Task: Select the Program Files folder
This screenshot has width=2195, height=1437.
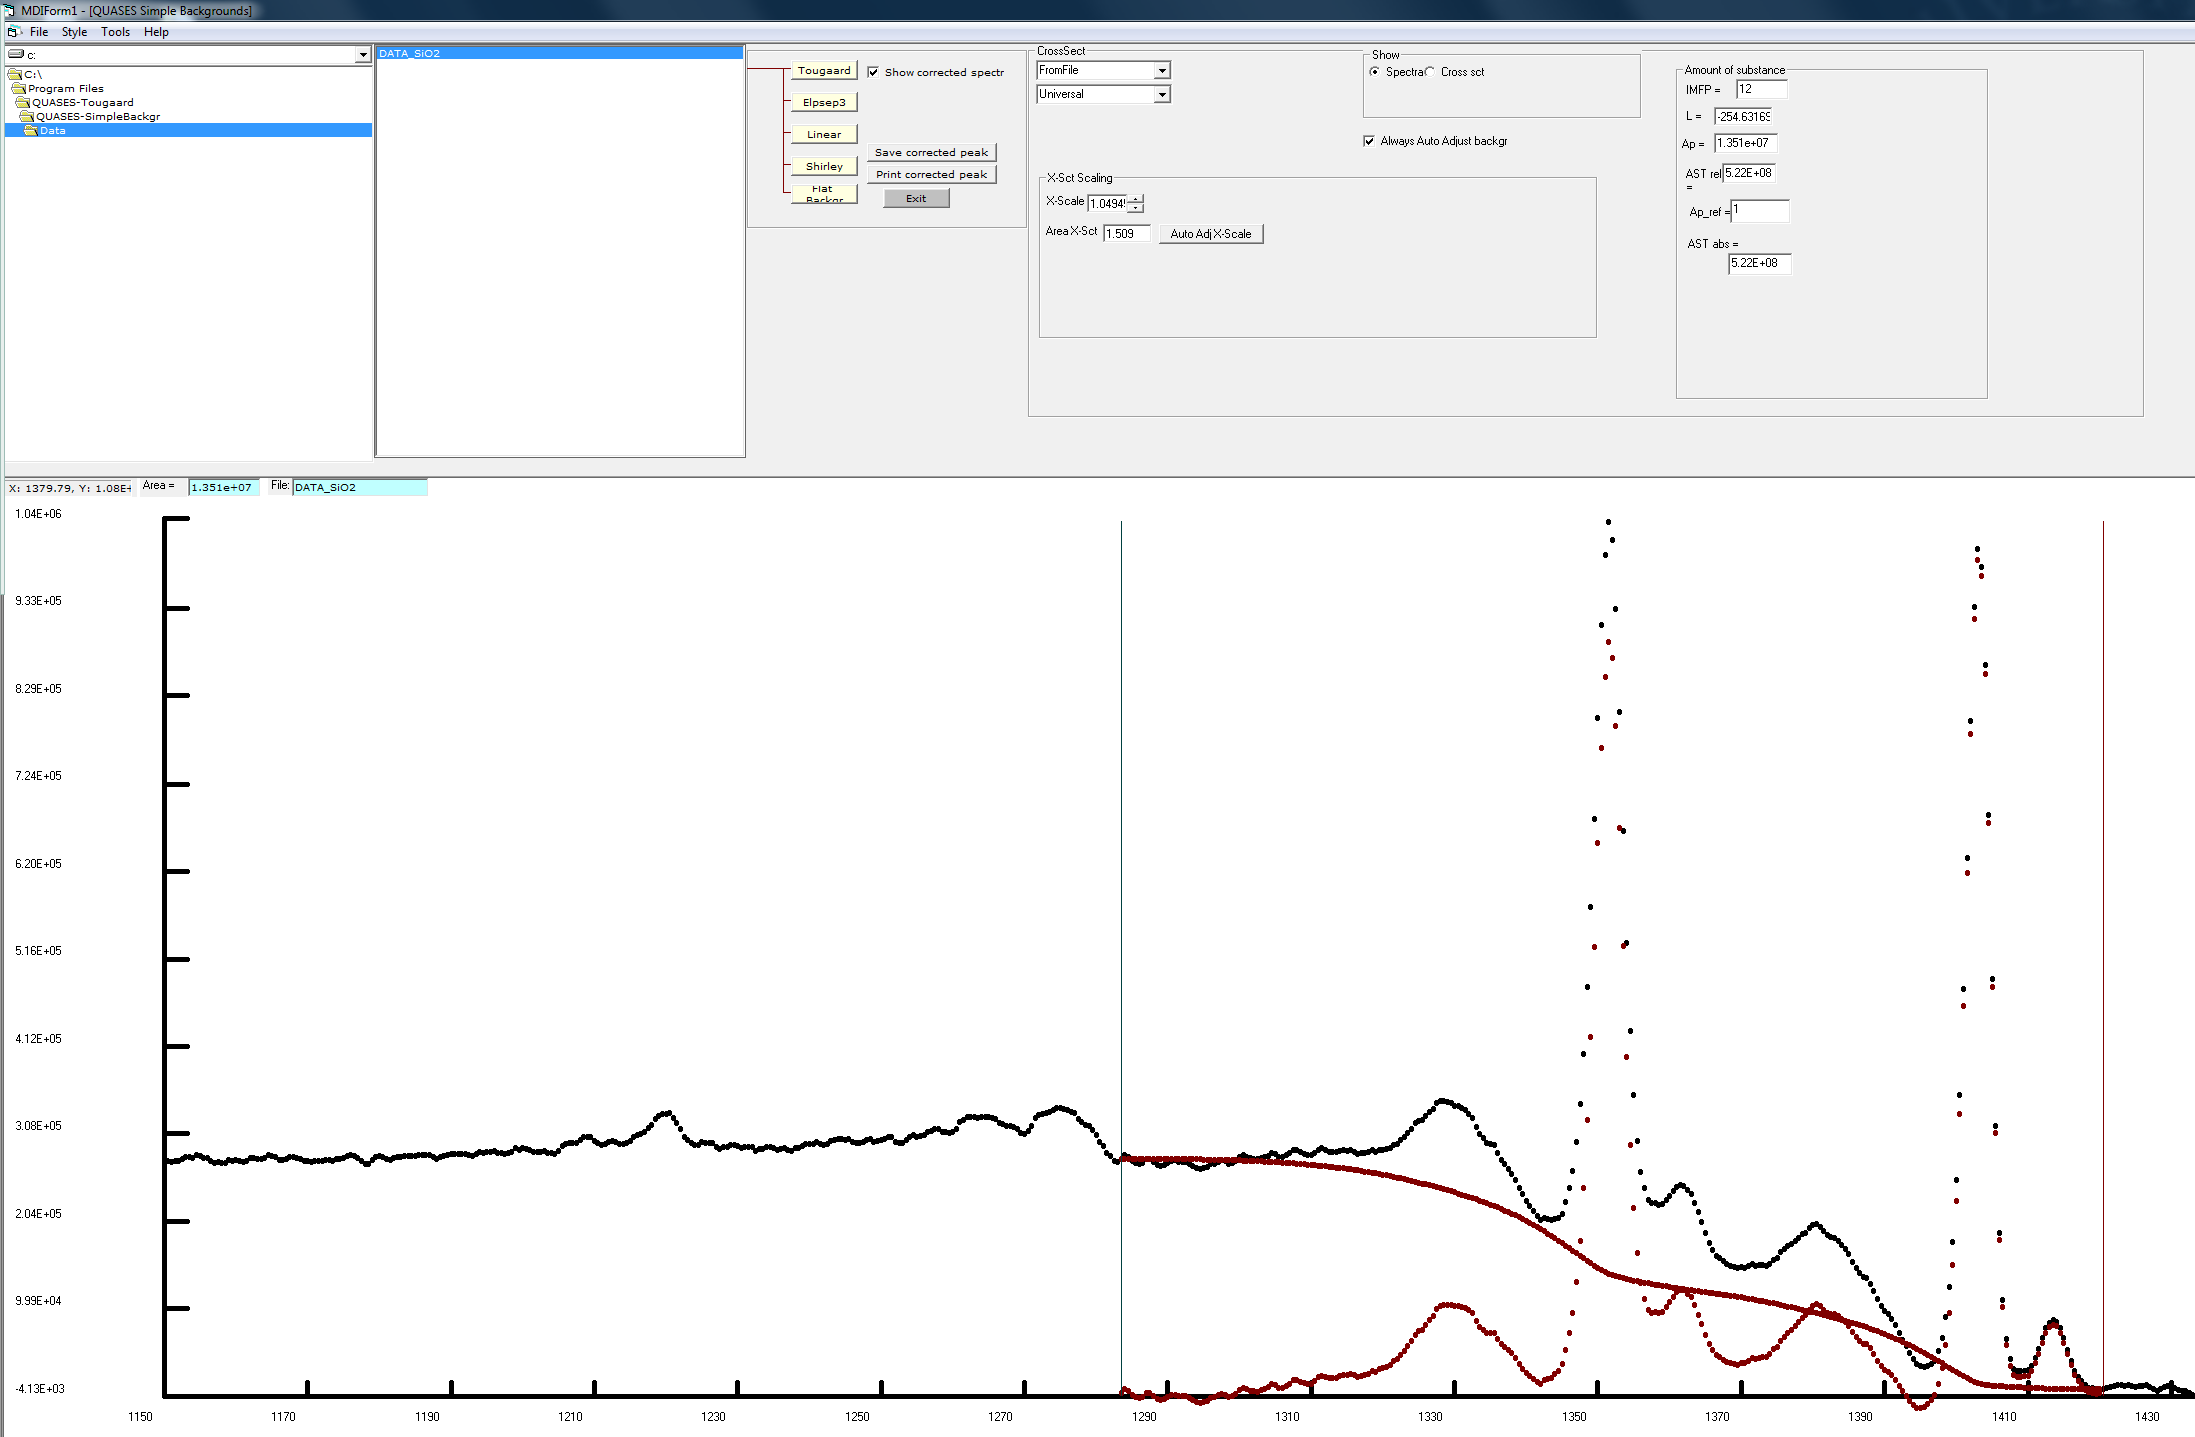Action: 65,89
